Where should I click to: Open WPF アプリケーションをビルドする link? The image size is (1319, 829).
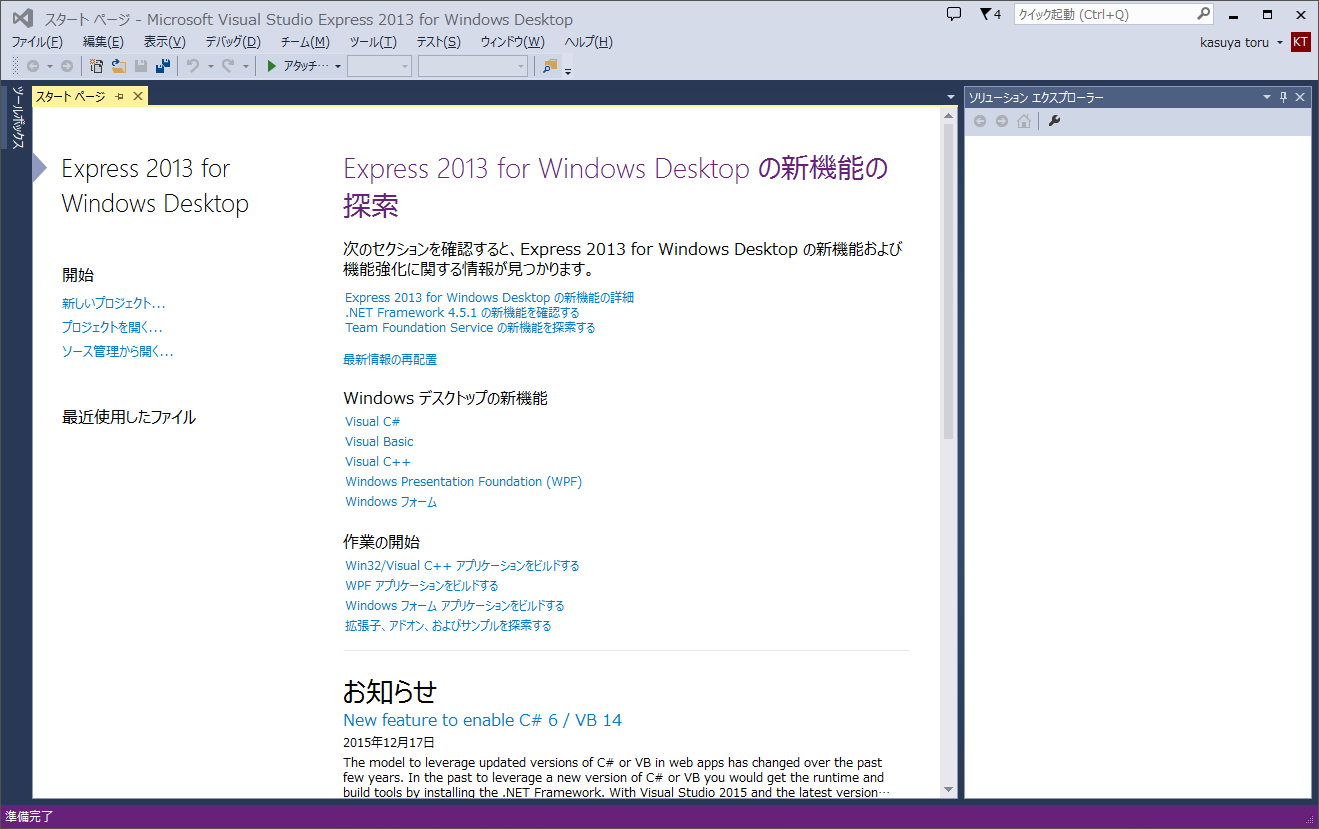click(422, 586)
